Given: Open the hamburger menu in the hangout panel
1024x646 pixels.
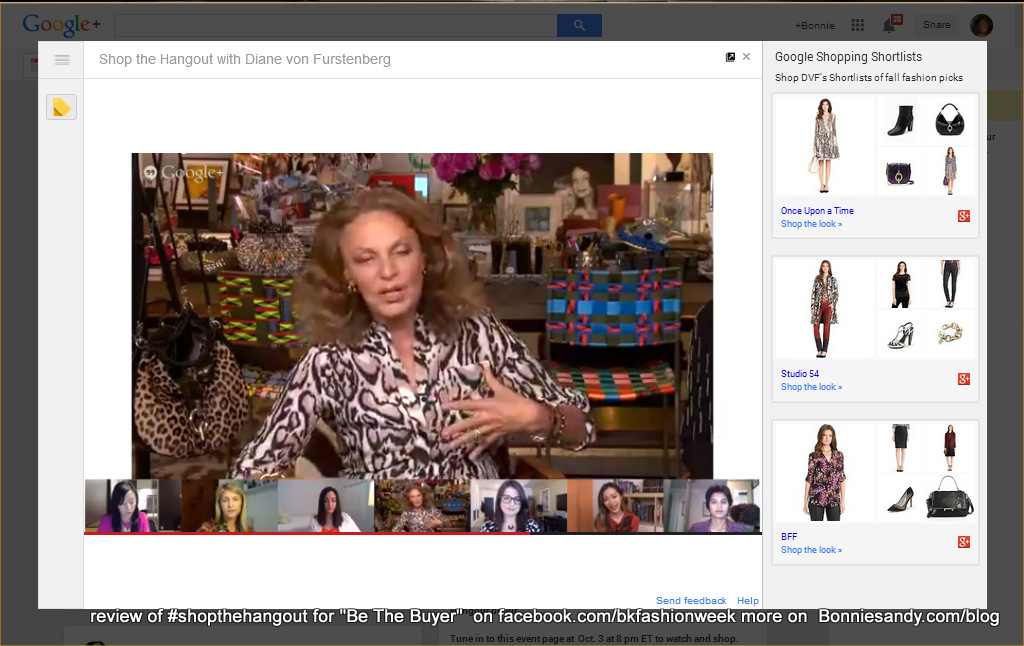Looking at the screenshot, I should 62,60.
